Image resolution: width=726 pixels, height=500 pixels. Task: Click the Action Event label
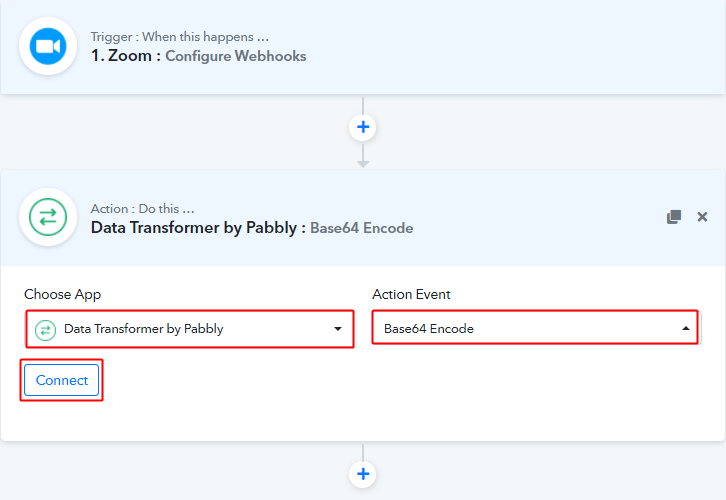click(411, 294)
